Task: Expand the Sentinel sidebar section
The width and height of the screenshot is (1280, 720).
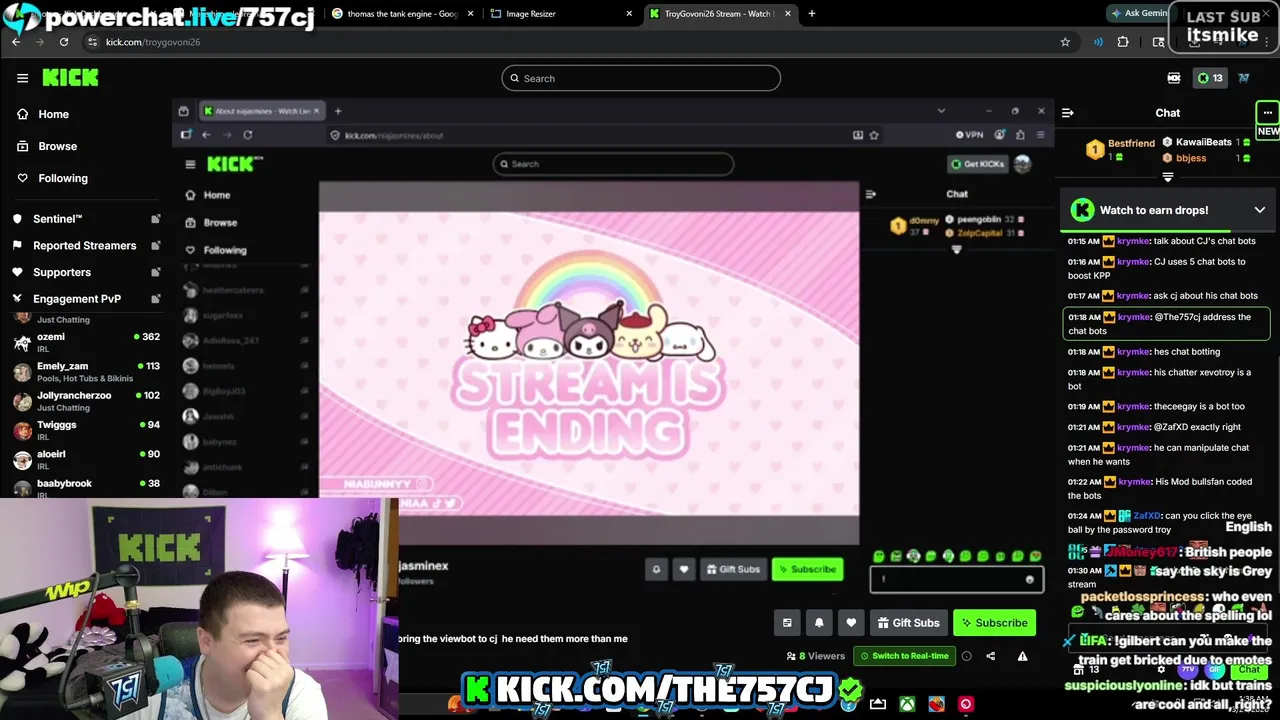Action: (86, 219)
